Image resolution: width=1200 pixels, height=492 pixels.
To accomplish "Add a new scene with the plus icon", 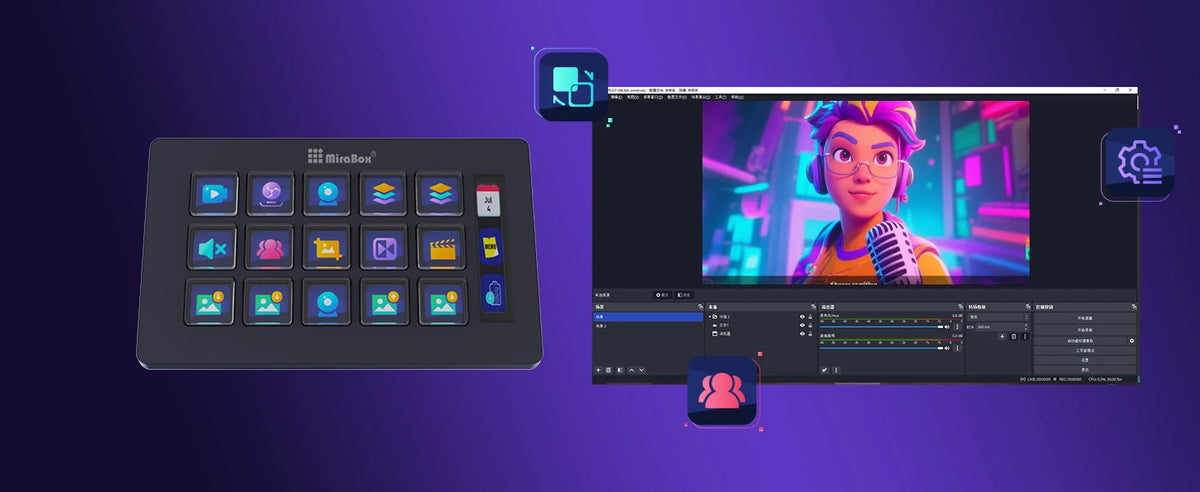I will [598, 370].
